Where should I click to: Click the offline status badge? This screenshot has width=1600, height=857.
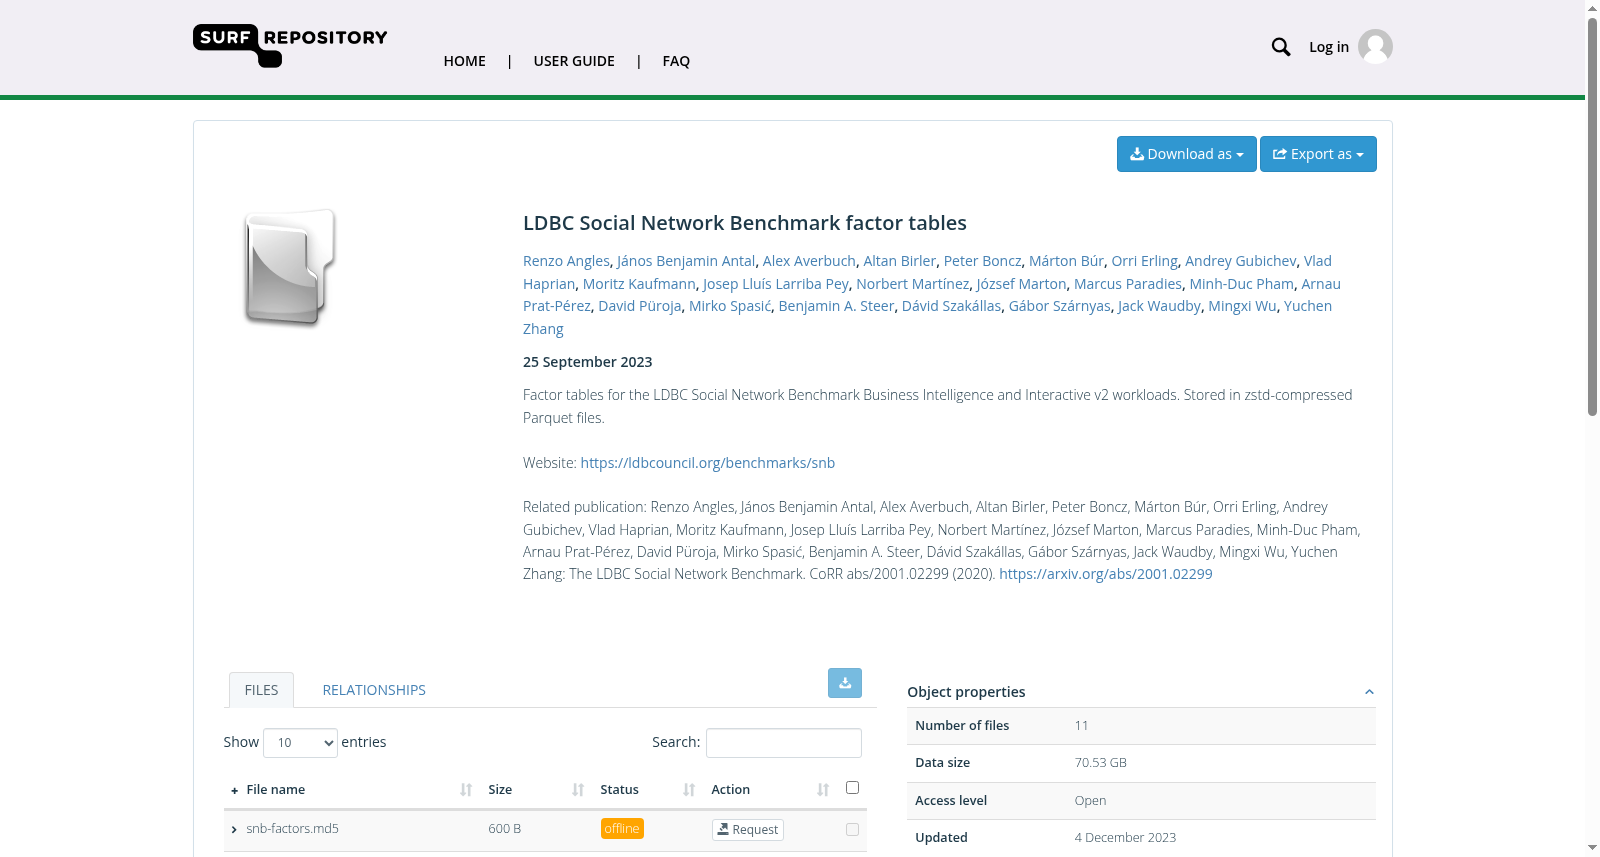pyautogui.click(x=622, y=829)
